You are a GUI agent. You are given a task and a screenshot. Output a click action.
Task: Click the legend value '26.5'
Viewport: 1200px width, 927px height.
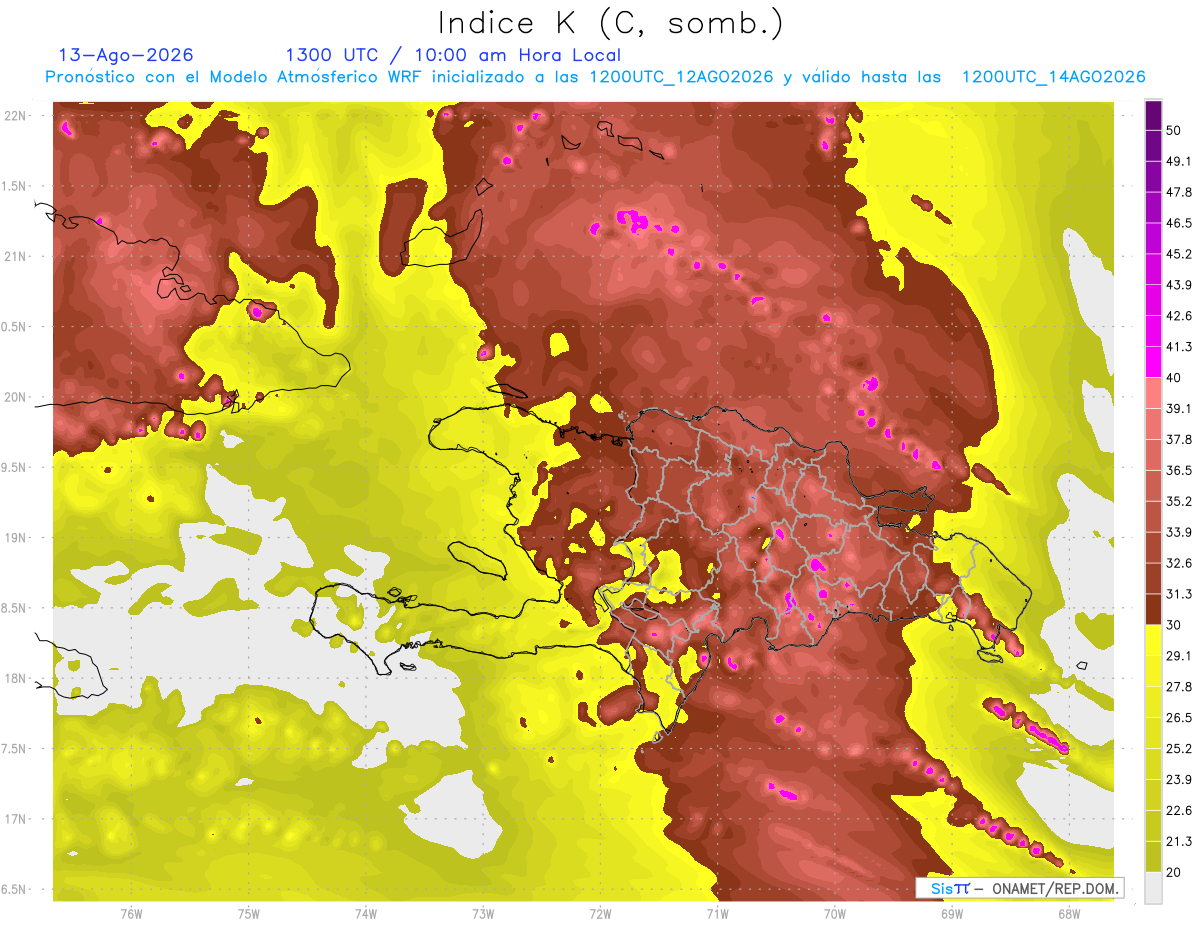[1179, 718]
